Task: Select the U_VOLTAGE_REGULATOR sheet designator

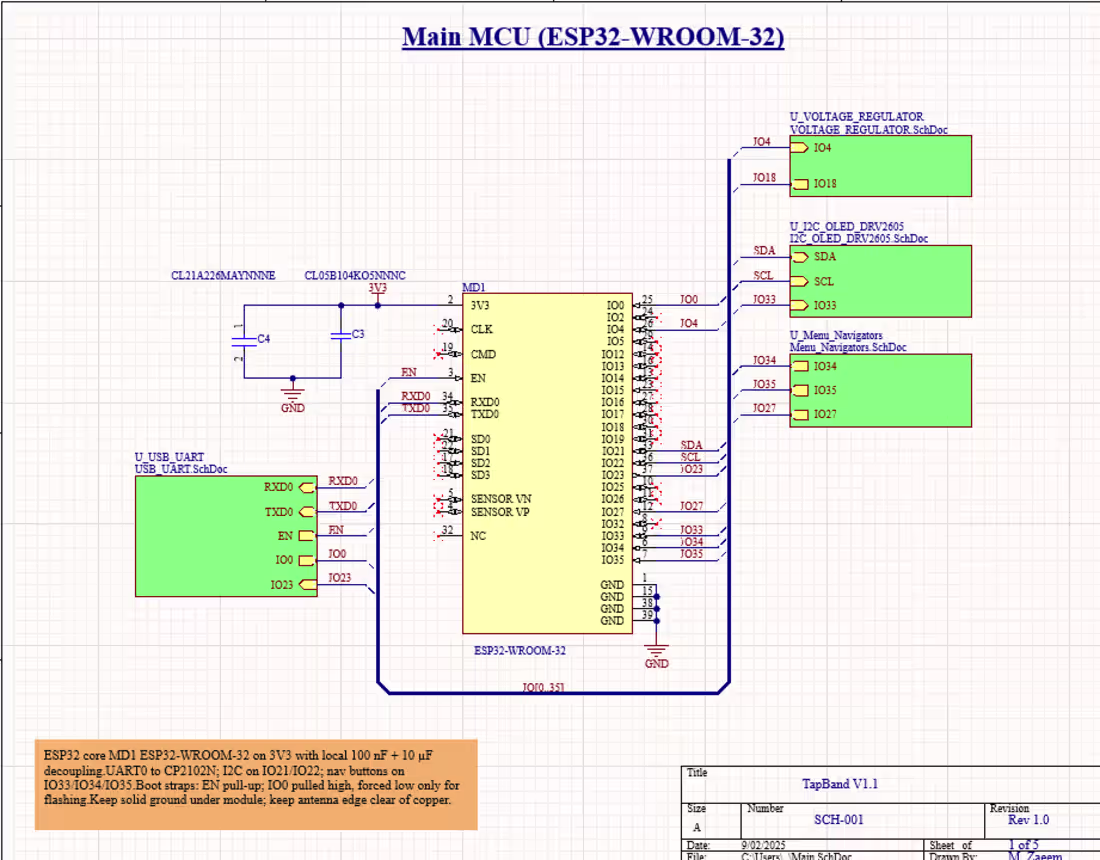Action: click(856, 116)
